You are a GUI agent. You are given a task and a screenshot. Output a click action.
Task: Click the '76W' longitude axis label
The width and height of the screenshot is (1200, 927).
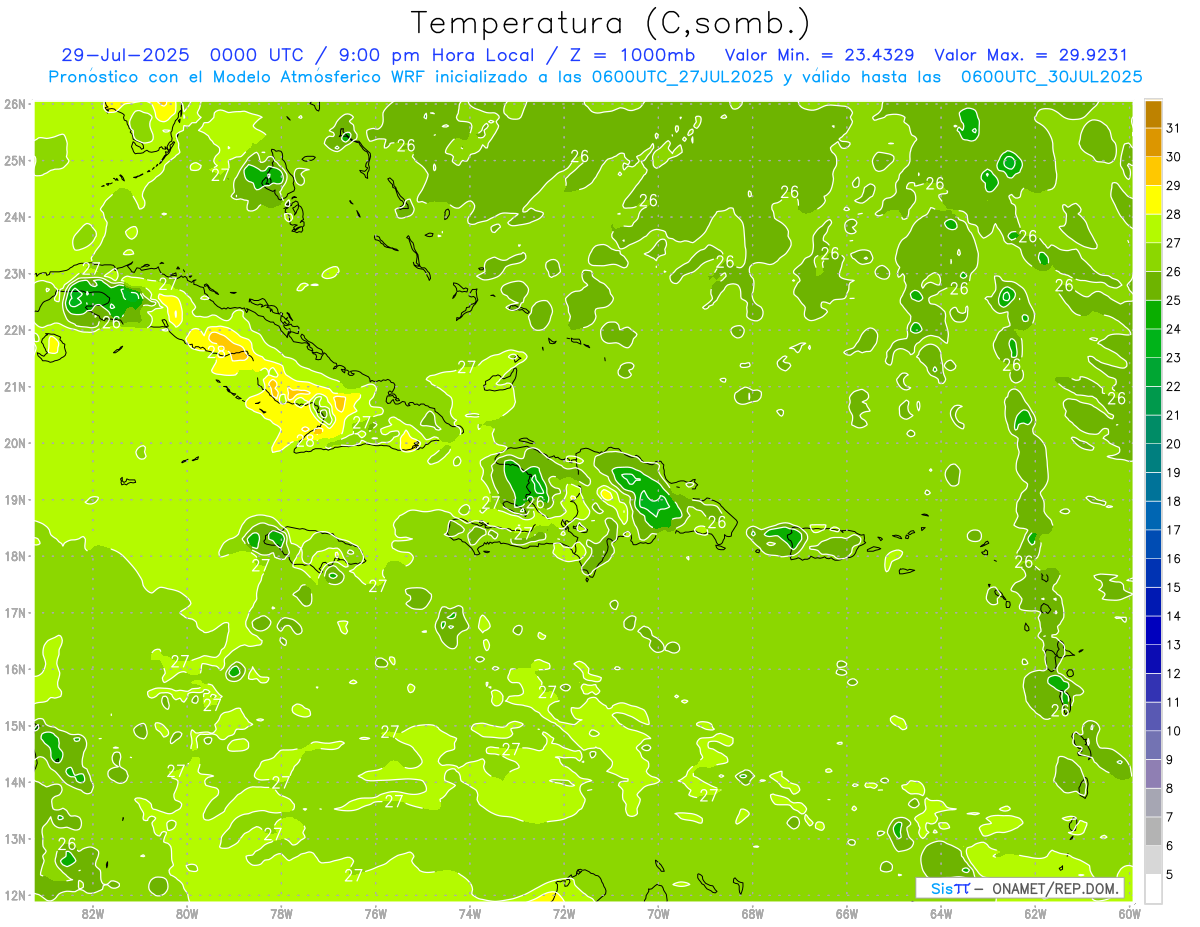[376, 913]
